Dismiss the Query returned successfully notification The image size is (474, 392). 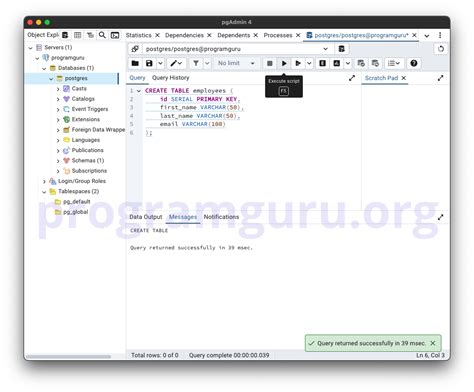(433, 343)
